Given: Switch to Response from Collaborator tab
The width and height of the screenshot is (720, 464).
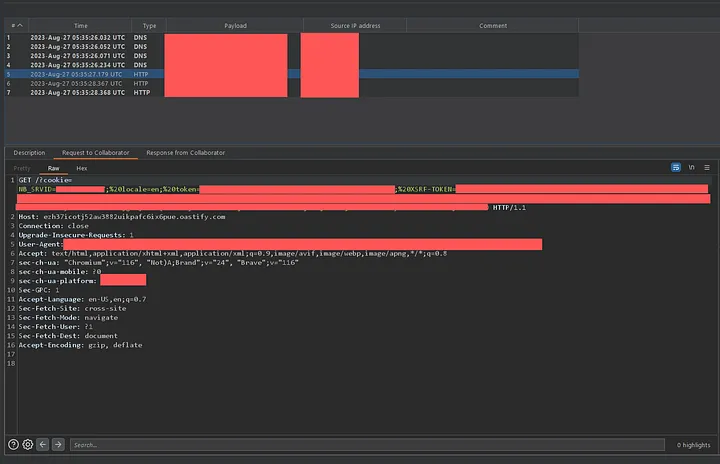Looking at the screenshot, I should [x=186, y=153].
